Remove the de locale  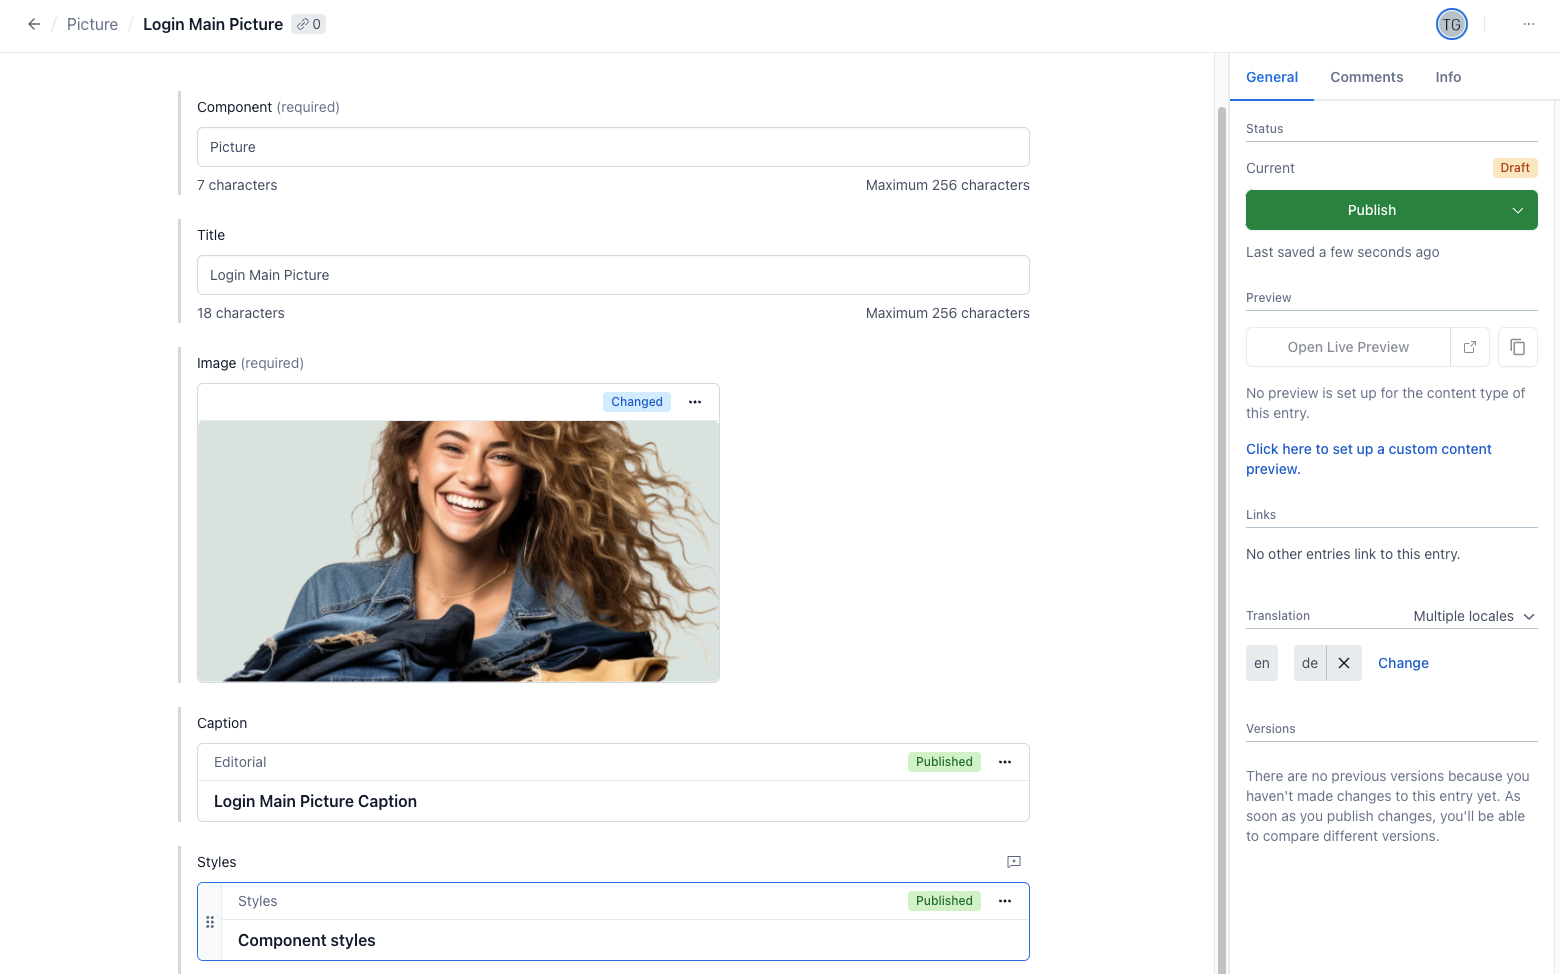(1344, 663)
